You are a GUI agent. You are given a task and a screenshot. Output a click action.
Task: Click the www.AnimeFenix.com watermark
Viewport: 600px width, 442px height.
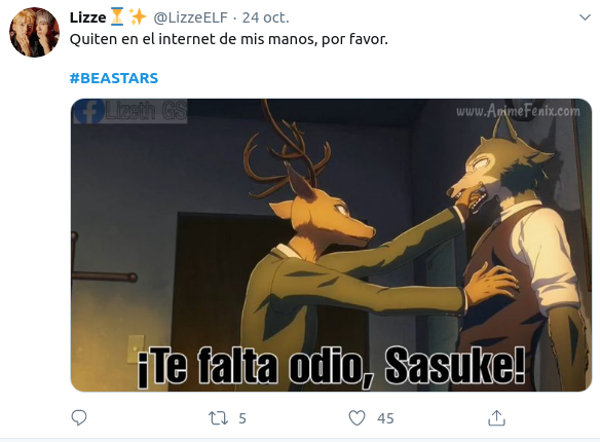(518, 111)
